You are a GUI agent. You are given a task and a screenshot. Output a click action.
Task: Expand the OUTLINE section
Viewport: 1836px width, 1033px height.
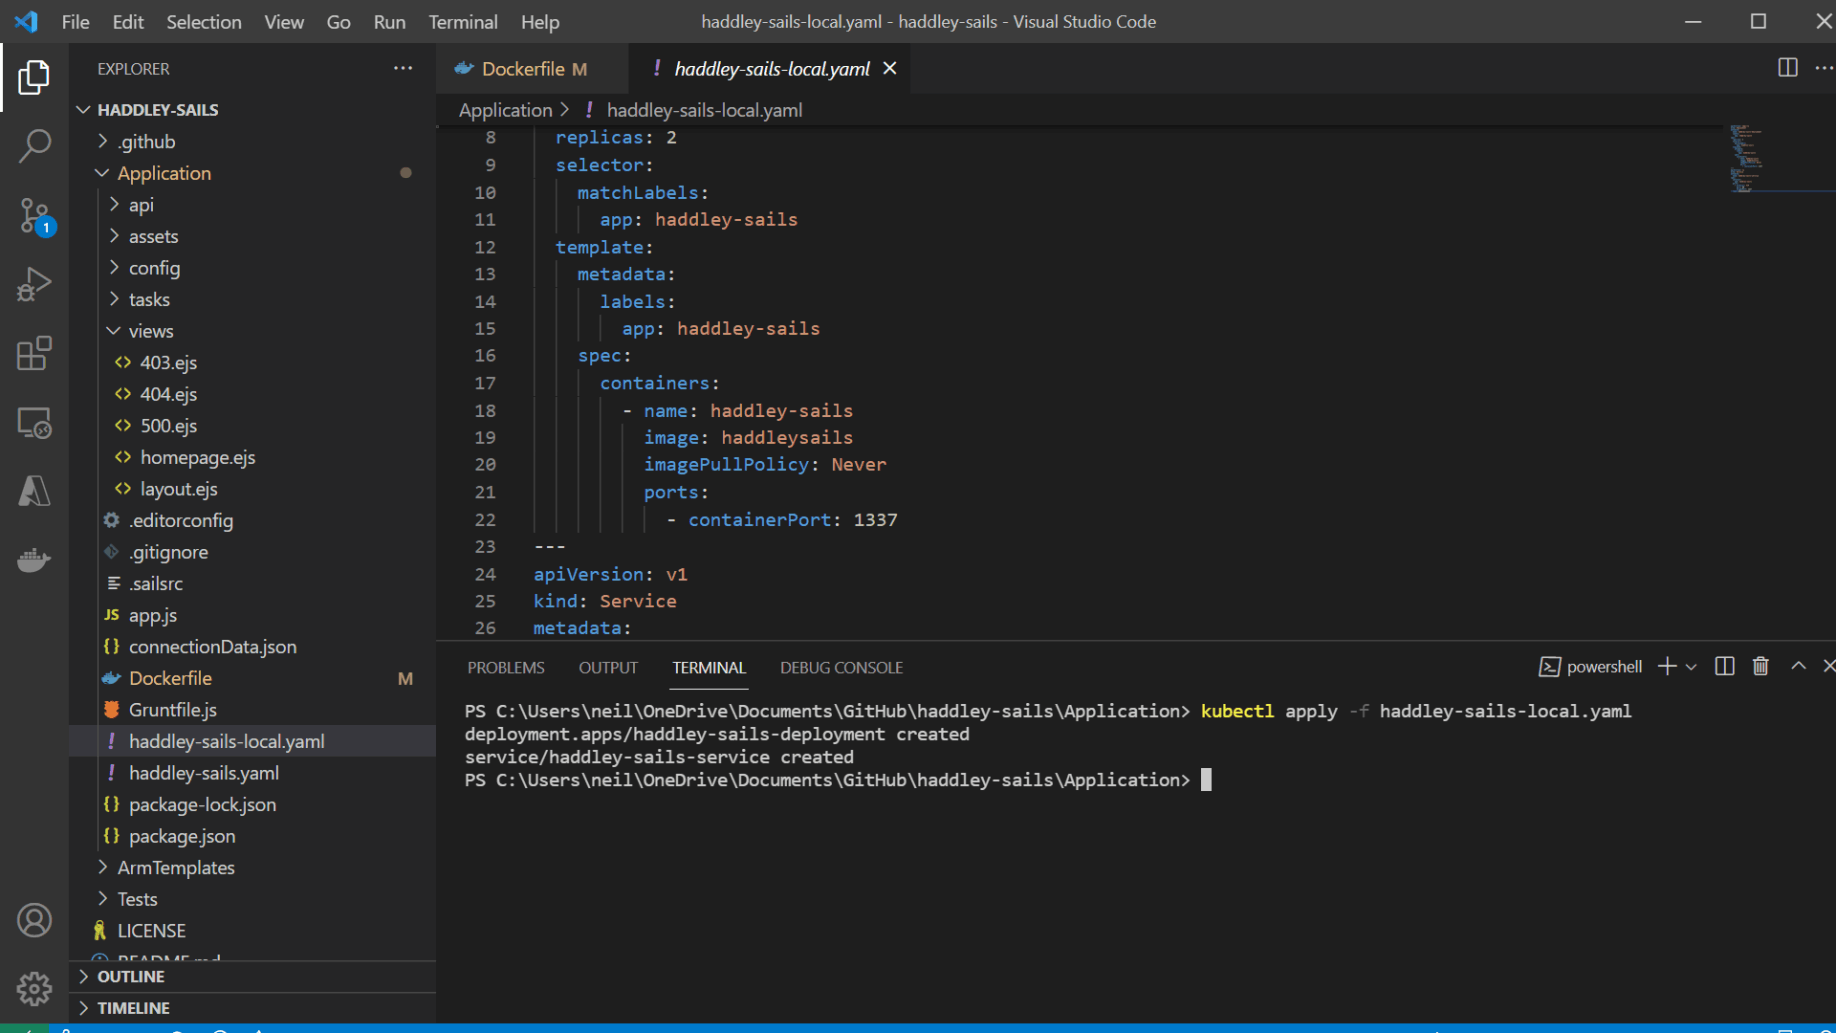click(x=130, y=977)
